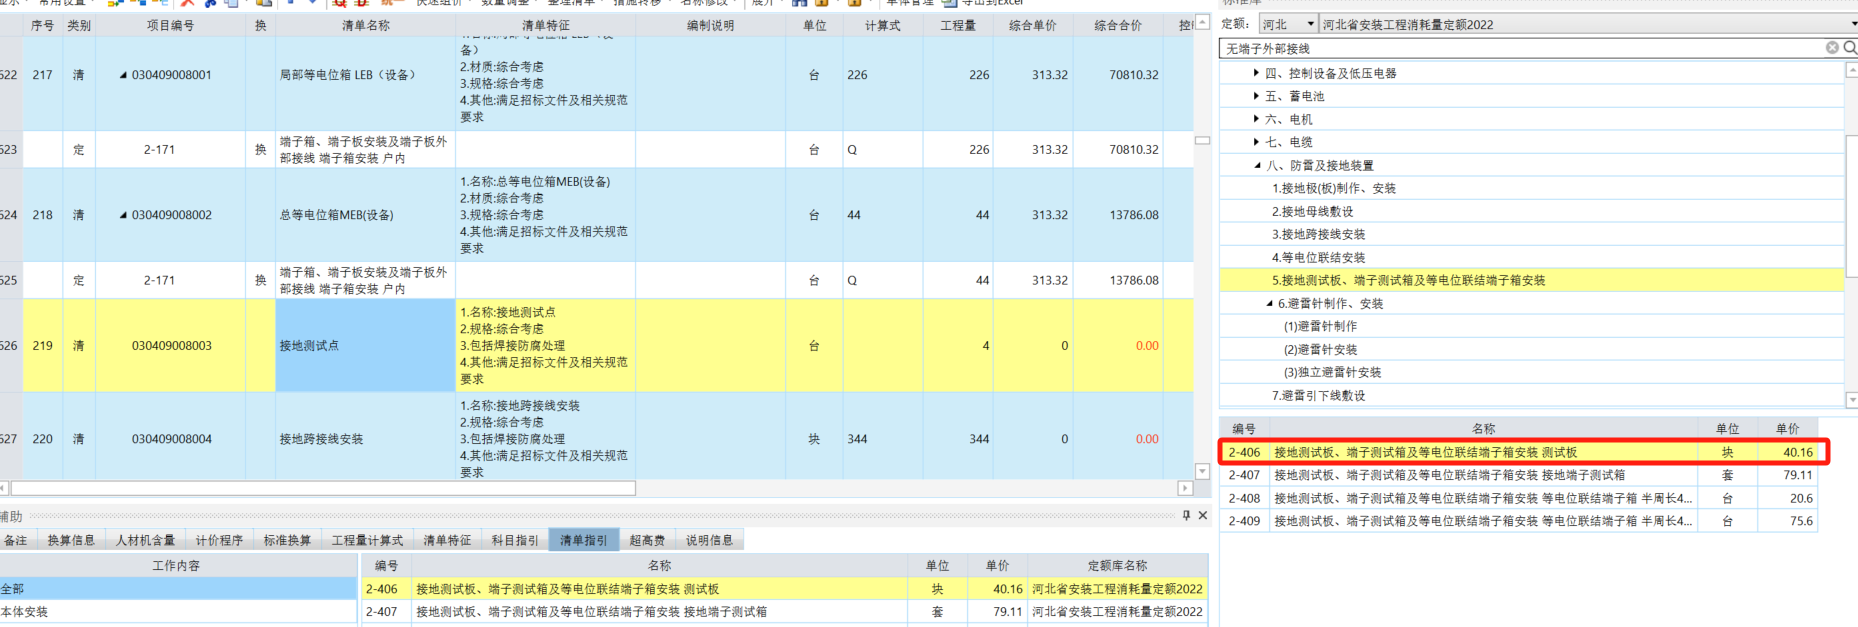Open the 工程量计算式 tab
This screenshot has width=1858, height=627.
click(x=367, y=540)
